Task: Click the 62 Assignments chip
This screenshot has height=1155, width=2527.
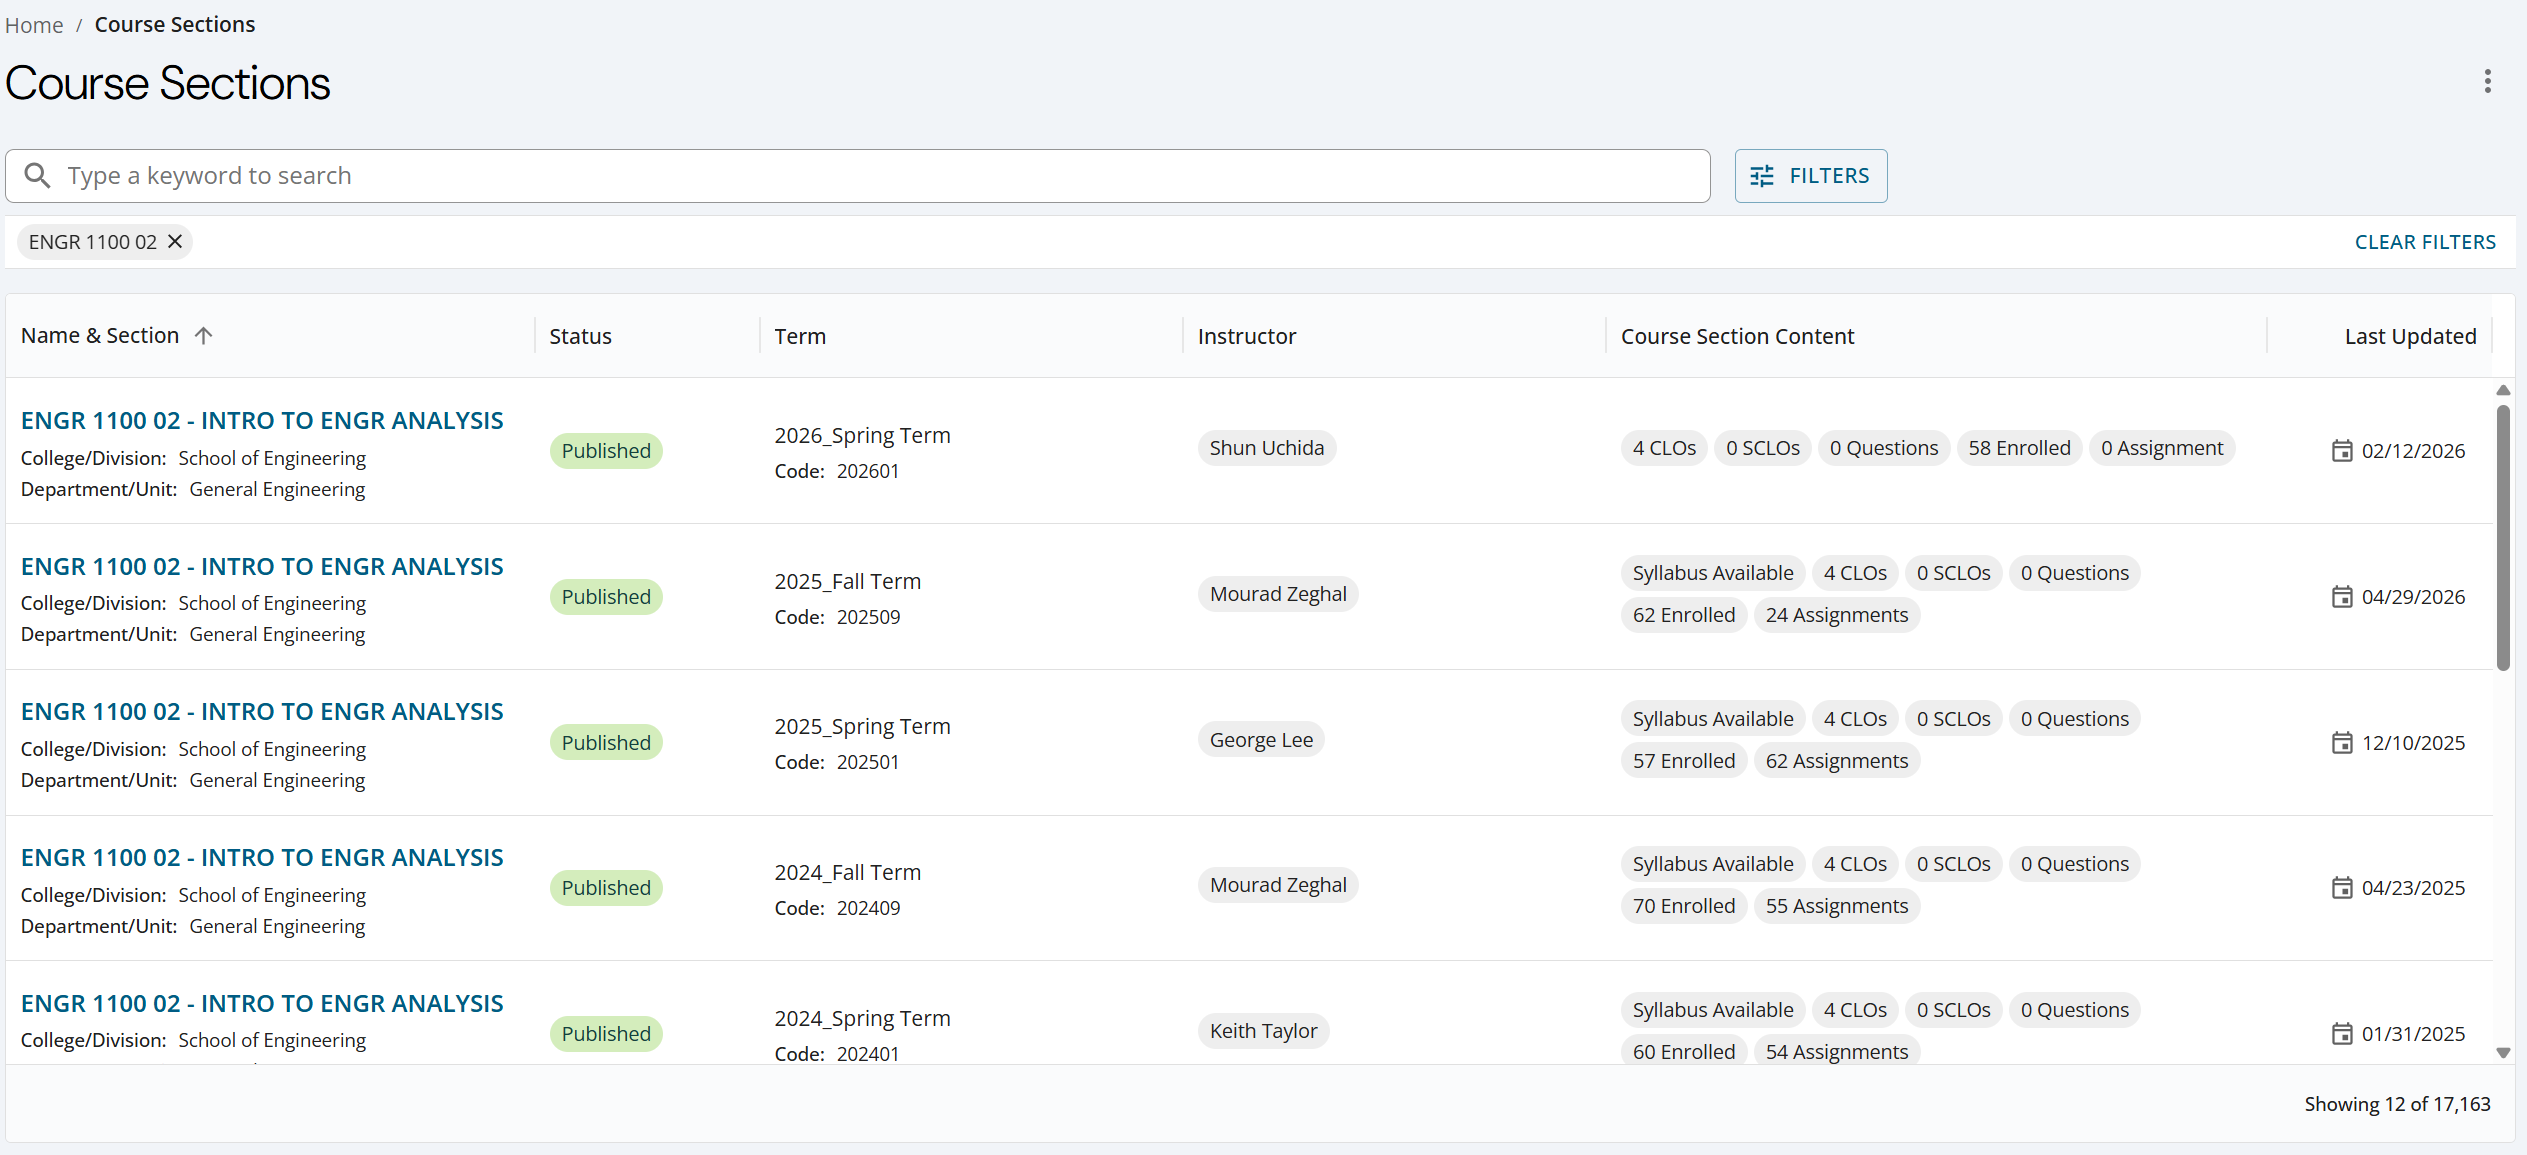Action: click(x=1836, y=761)
